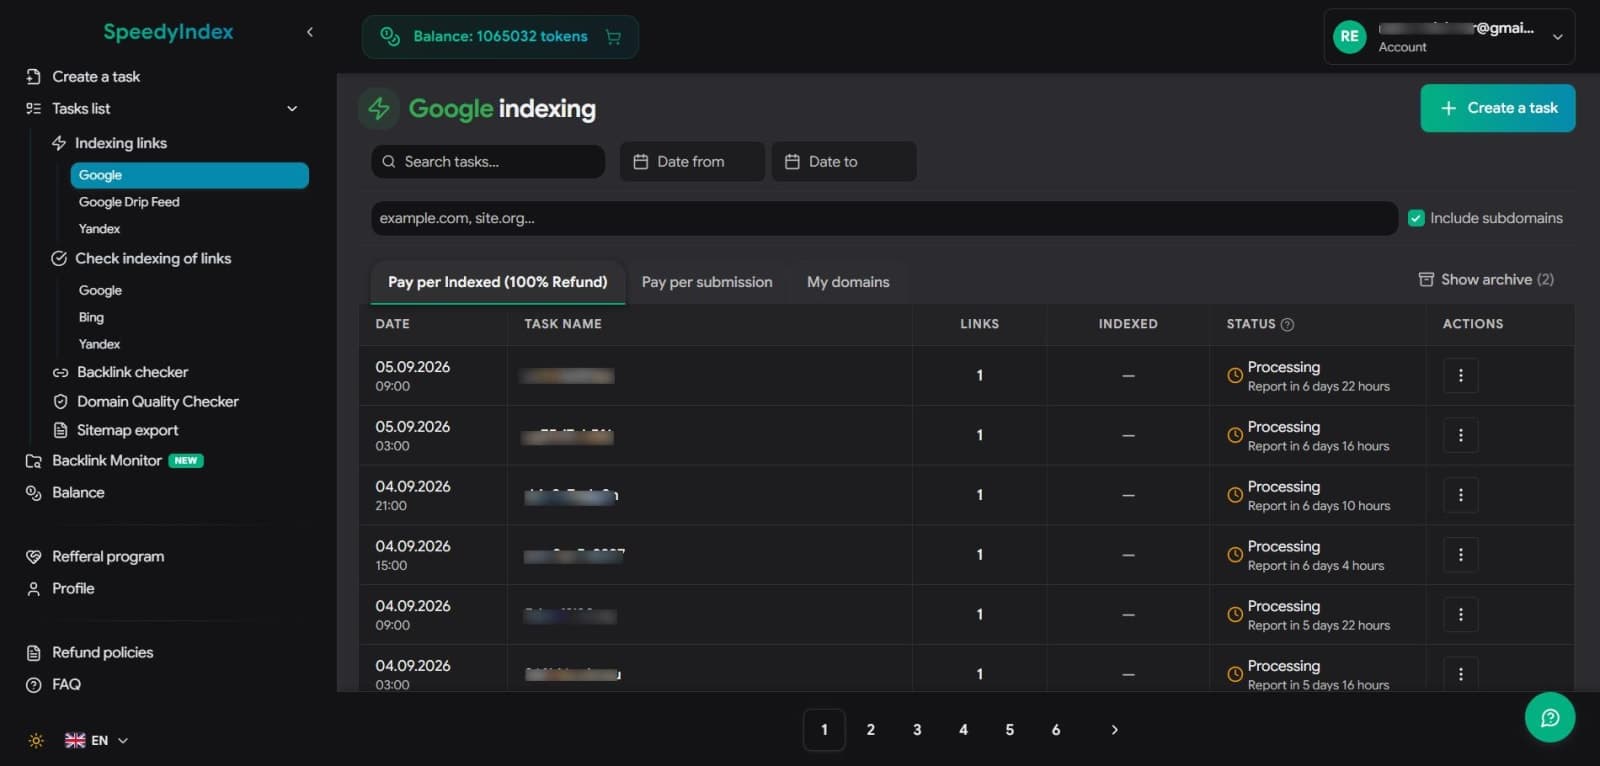
Task: Open actions menu for 04.09.2026 15:00 task
Action: (x=1460, y=555)
